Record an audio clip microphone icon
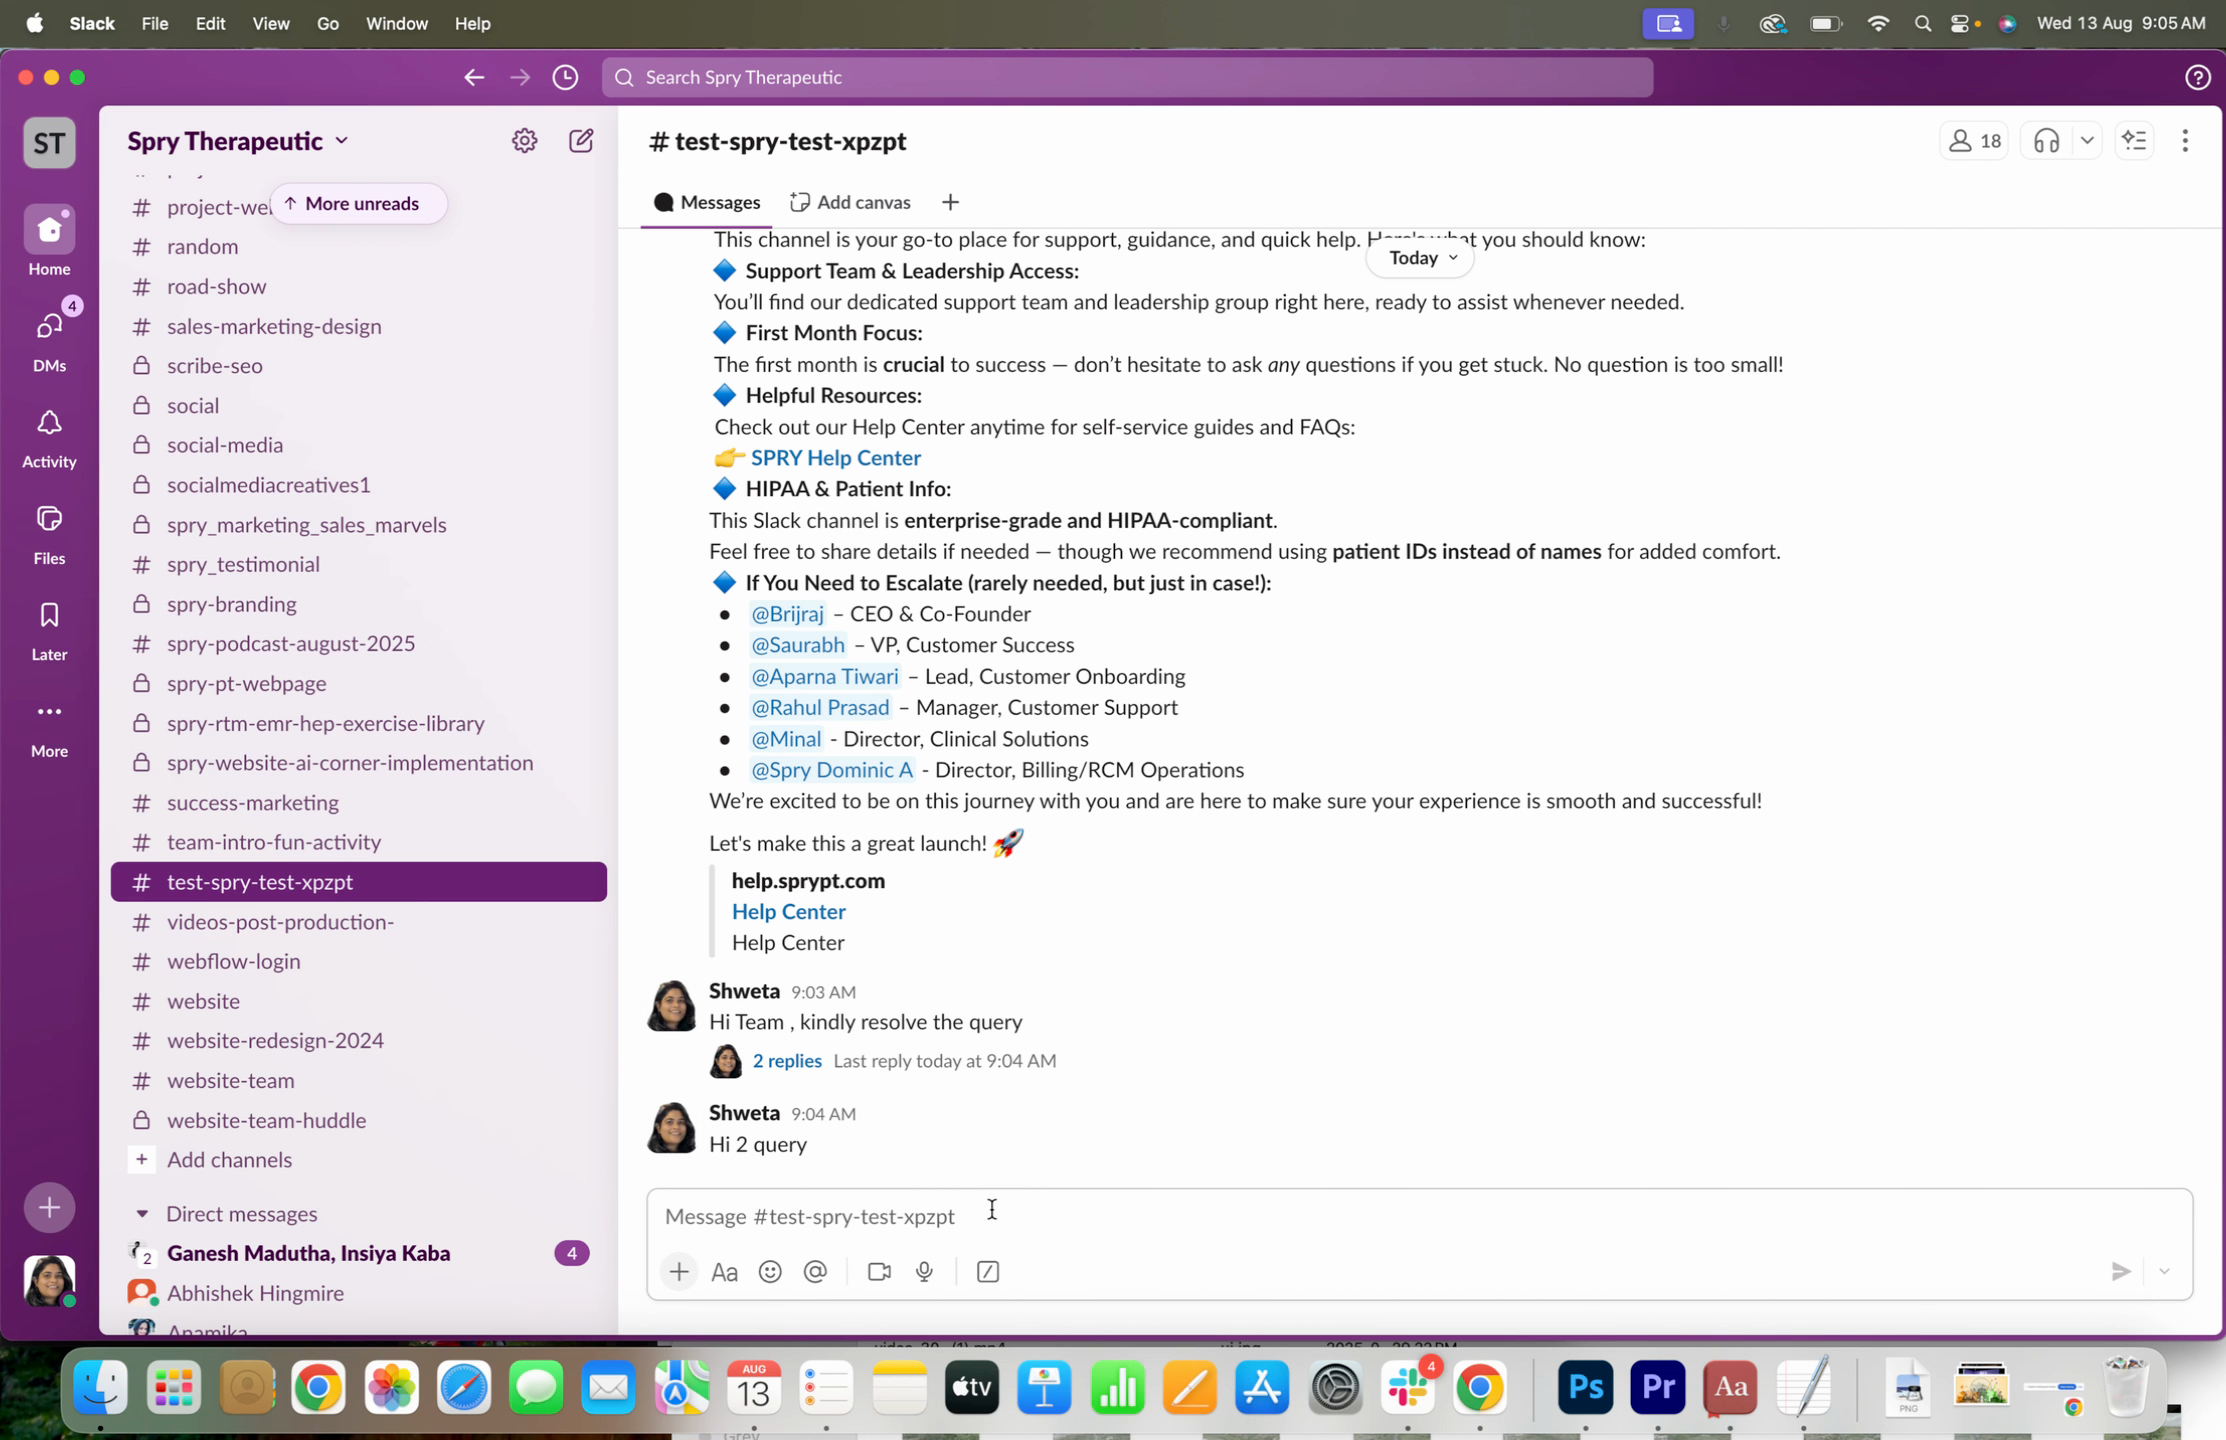2226x1440 pixels. coord(924,1271)
